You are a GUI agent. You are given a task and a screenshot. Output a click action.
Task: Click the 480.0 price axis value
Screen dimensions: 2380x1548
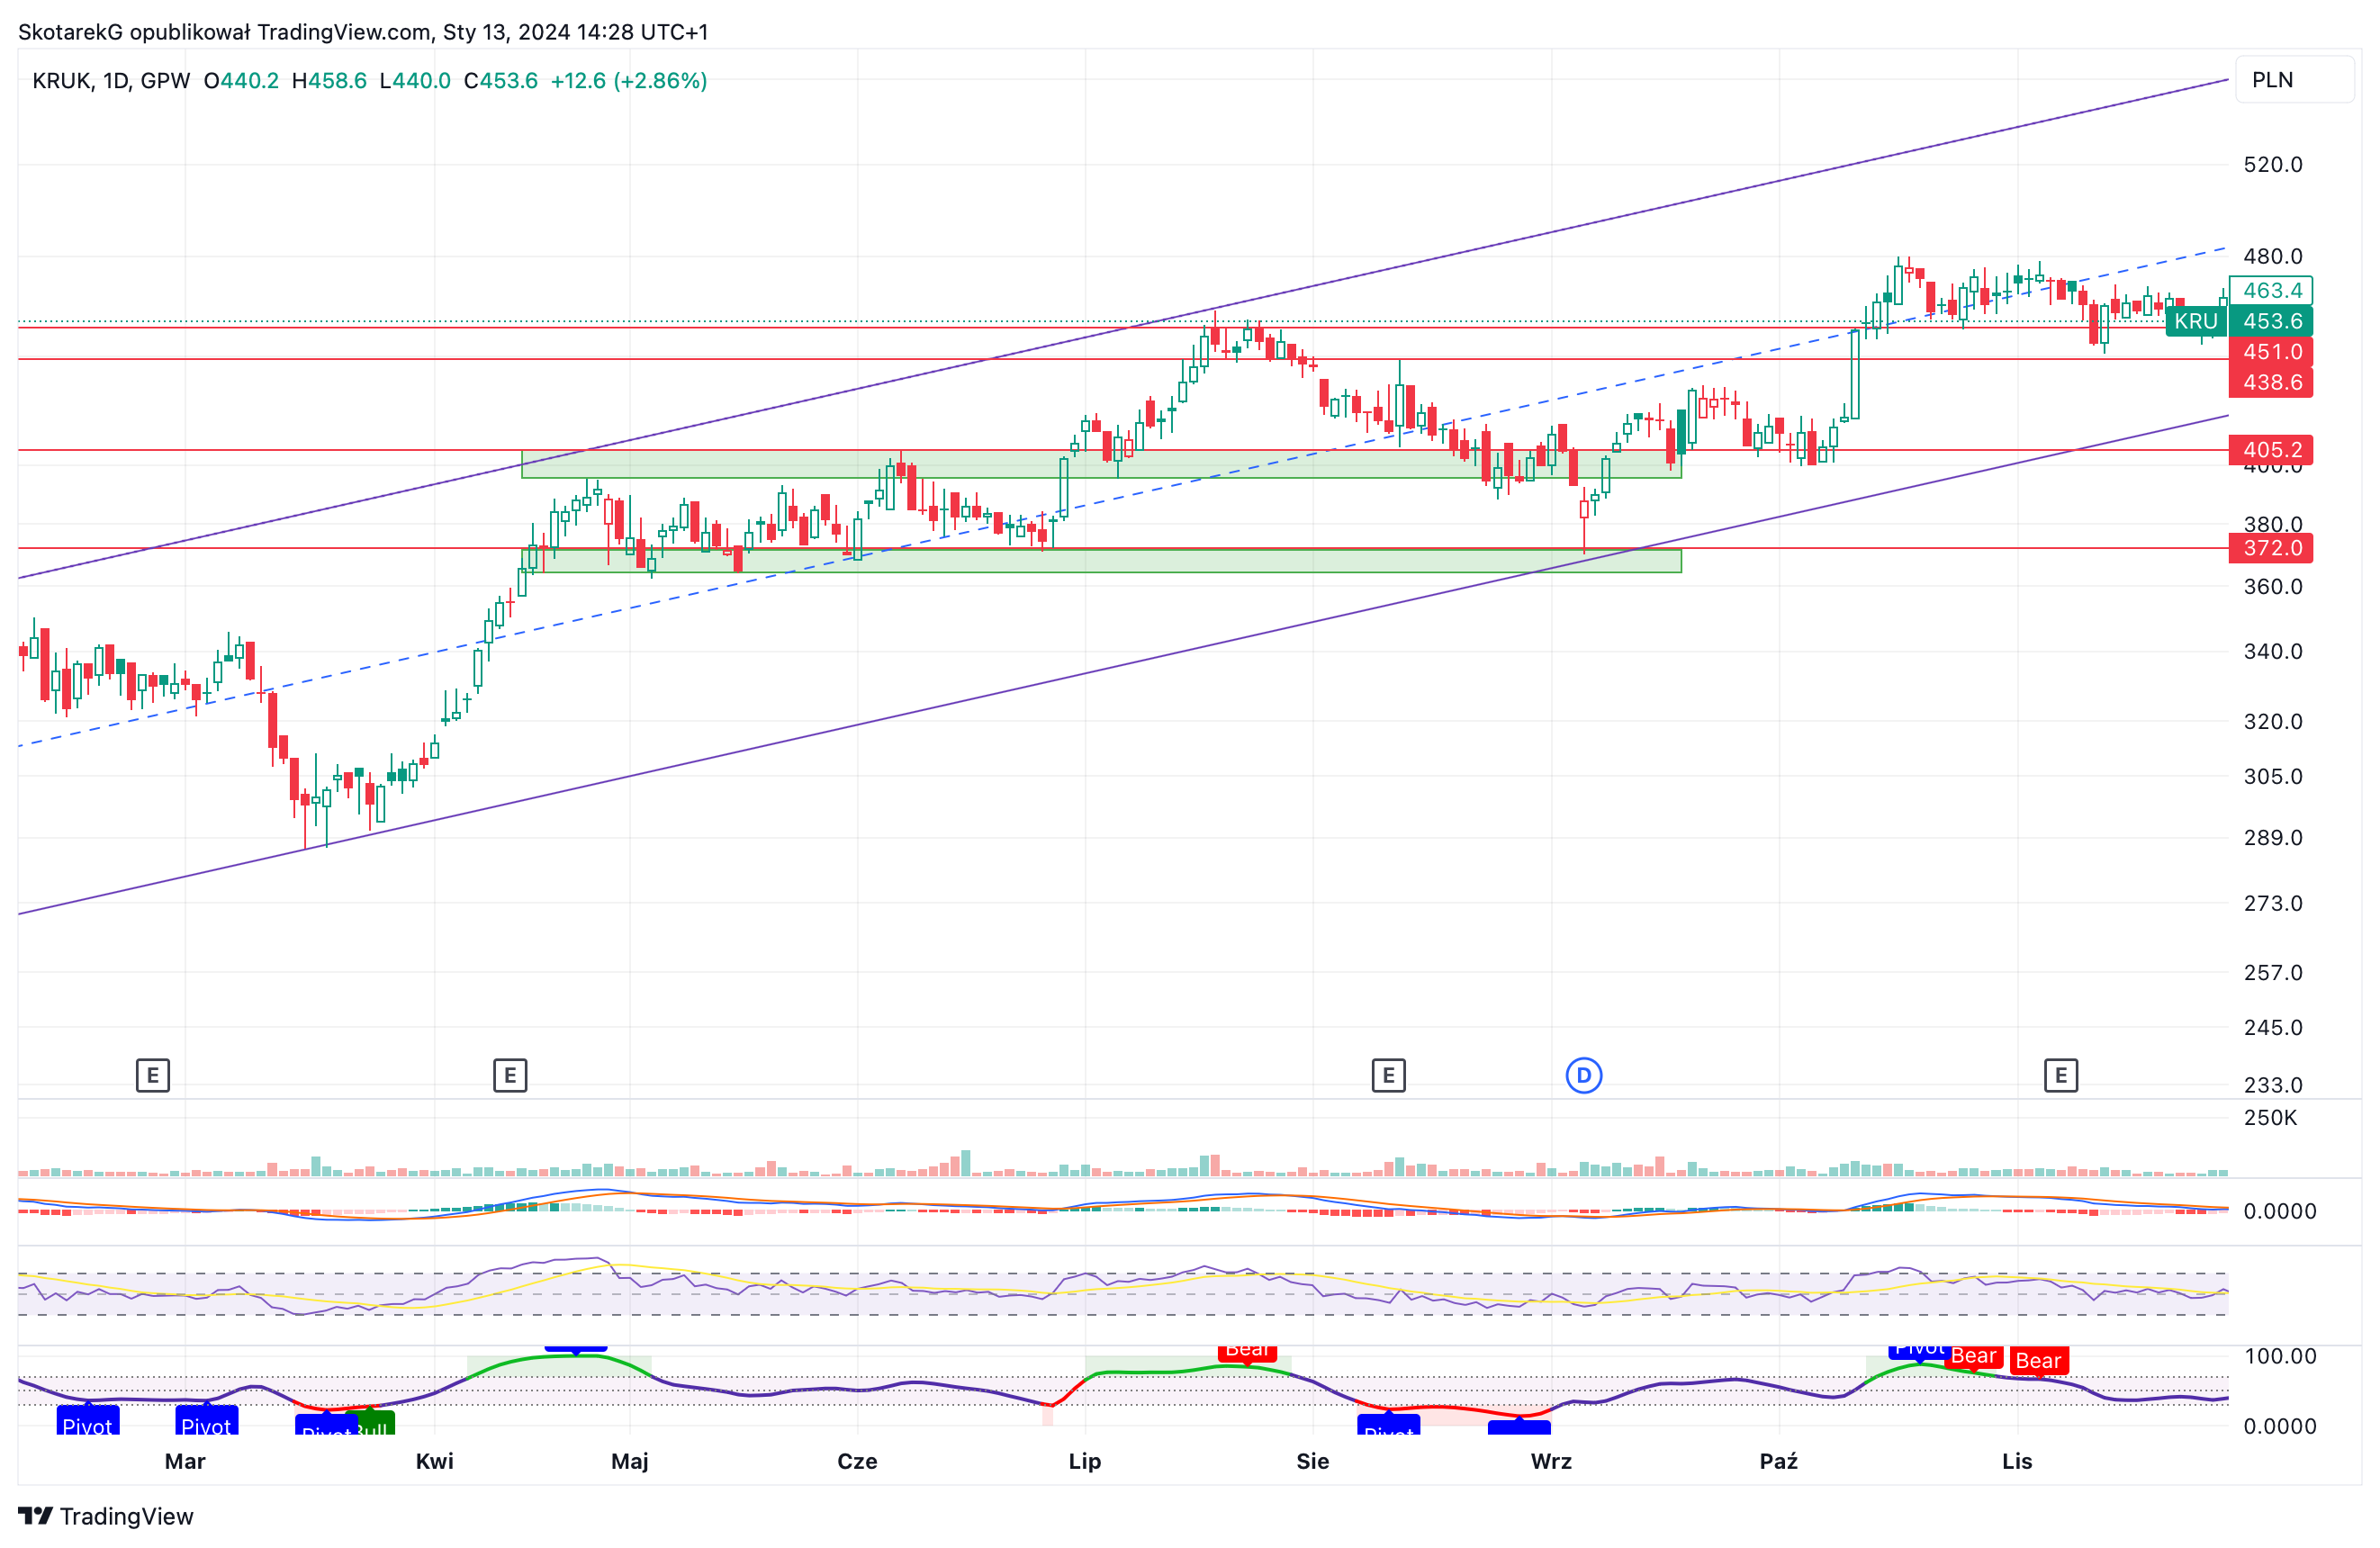click(2273, 257)
